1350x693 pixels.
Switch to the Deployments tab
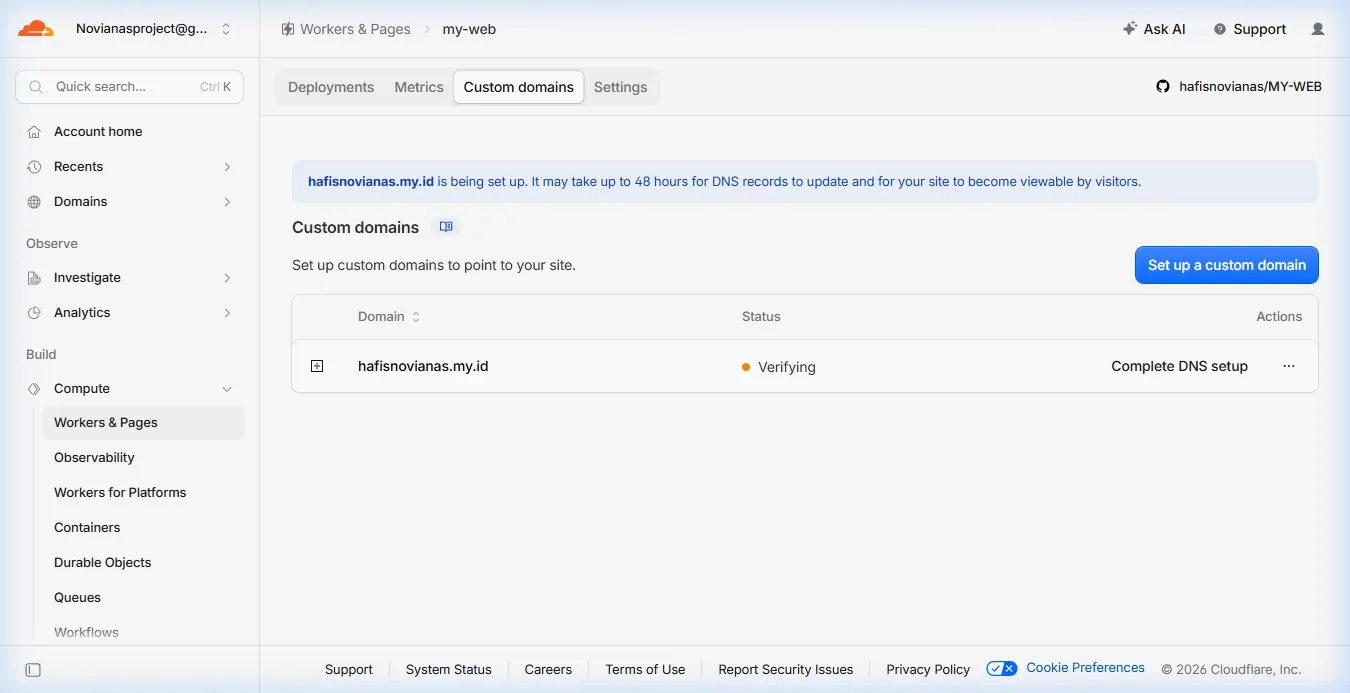click(x=331, y=87)
